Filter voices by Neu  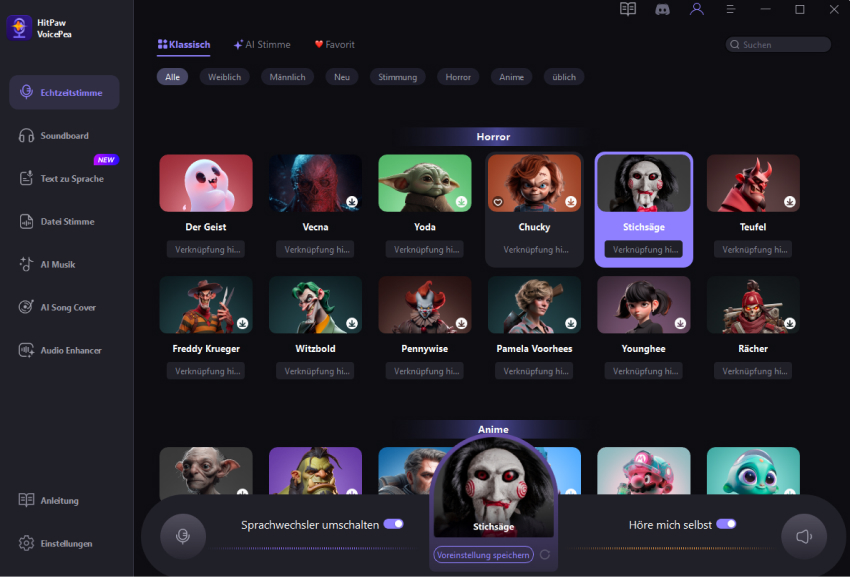point(342,77)
